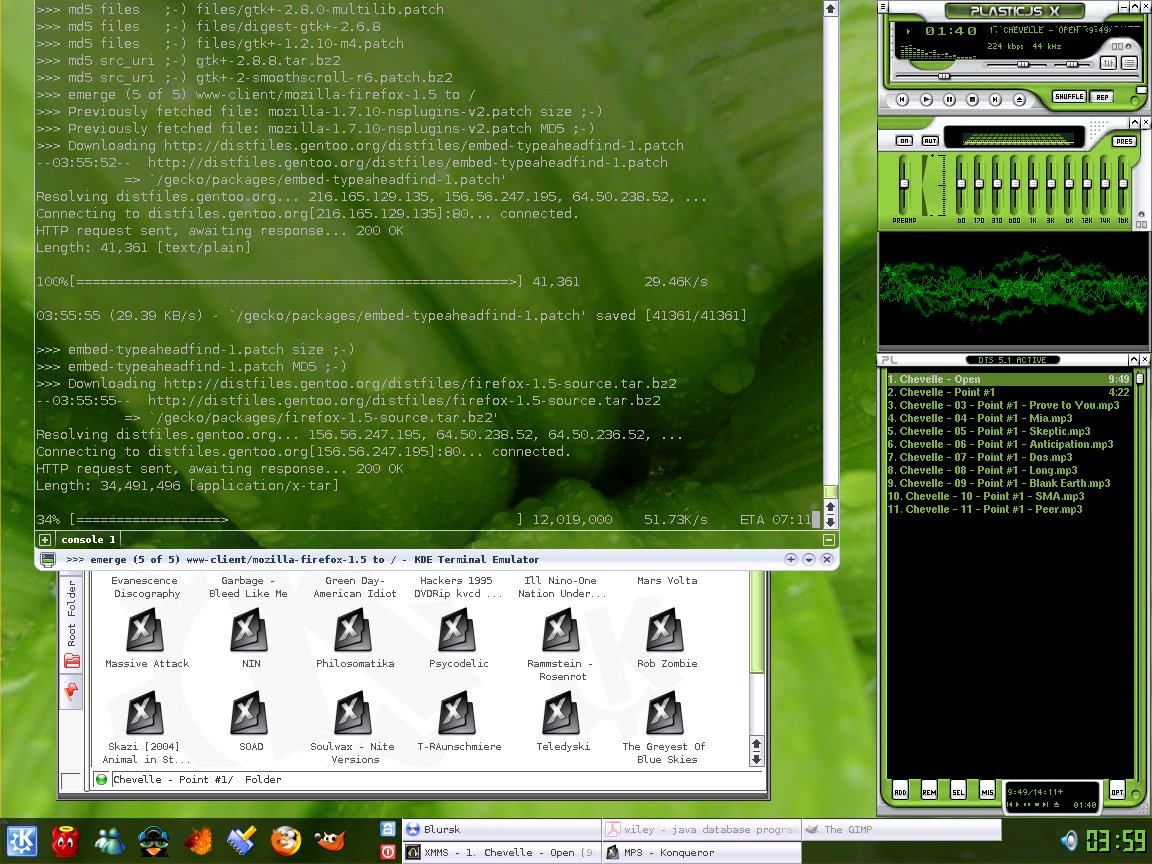Image resolution: width=1152 pixels, height=864 pixels.
Task: Launch the red daemon panel icon
Action: click(x=65, y=840)
